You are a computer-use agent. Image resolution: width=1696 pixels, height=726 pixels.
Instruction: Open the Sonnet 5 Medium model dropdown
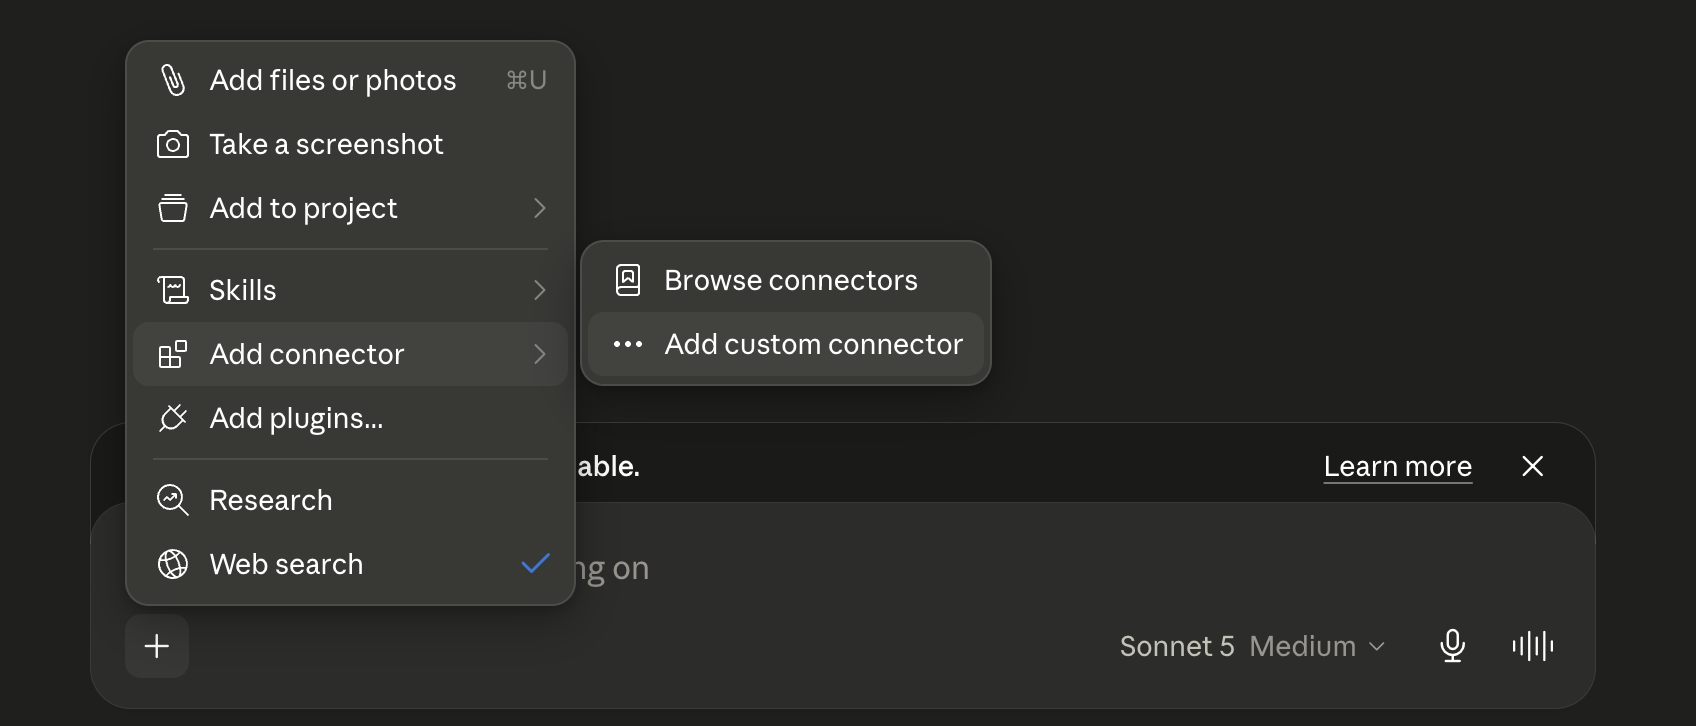click(x=1252, y=646)
